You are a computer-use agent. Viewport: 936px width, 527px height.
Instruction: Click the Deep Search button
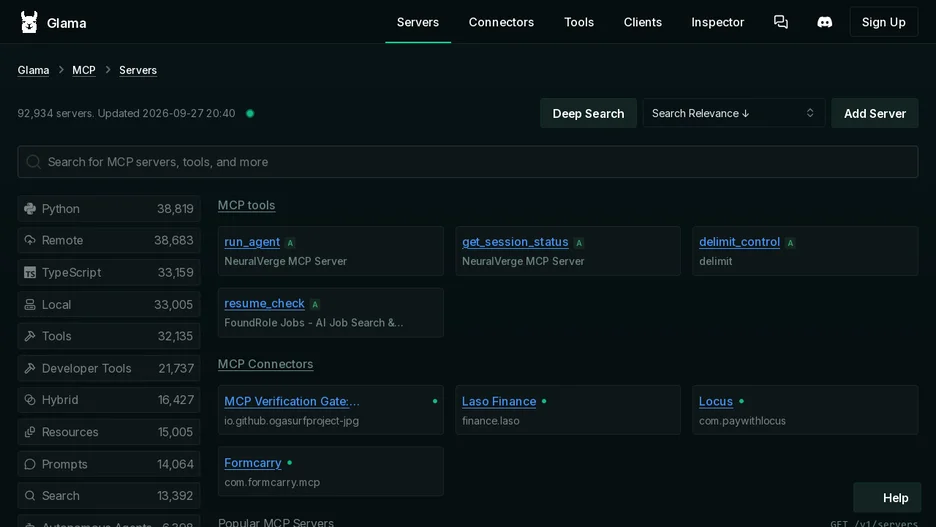(x=588, y=113)
